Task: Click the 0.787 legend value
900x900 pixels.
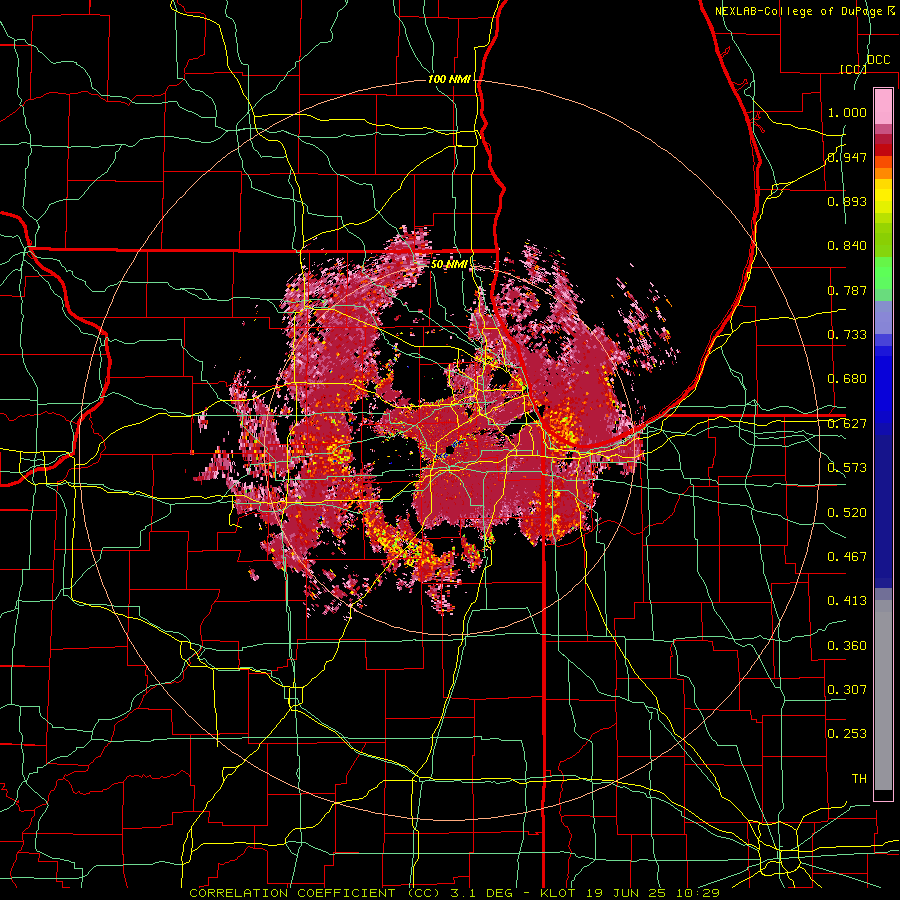Action: tap(847, 290)
